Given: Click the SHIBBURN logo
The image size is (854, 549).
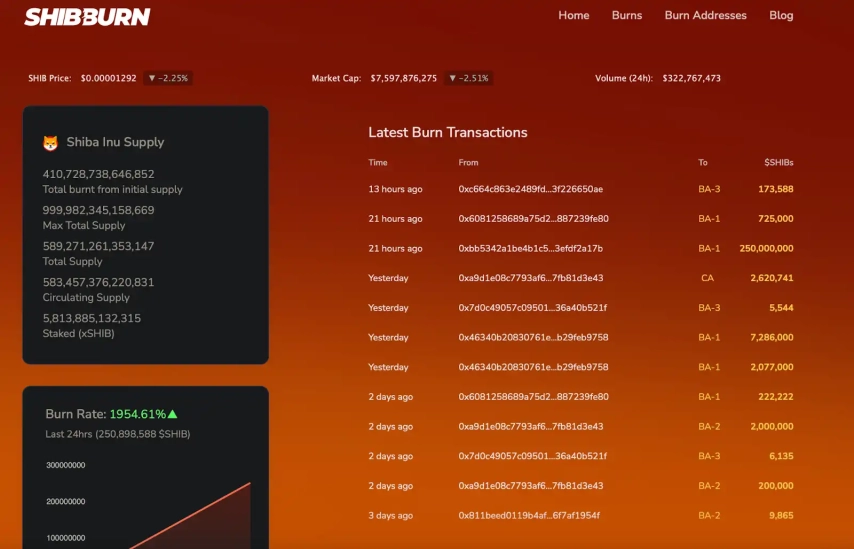Looking at the screenshot, I should coord(87,16).
